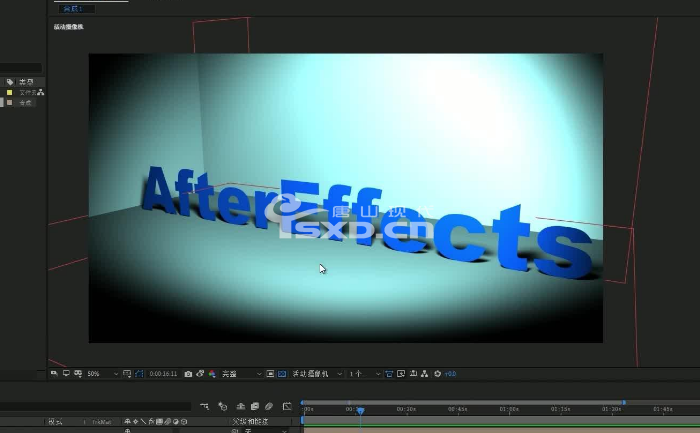Toggle motion blur enable icon in timeline

point(268,406)
